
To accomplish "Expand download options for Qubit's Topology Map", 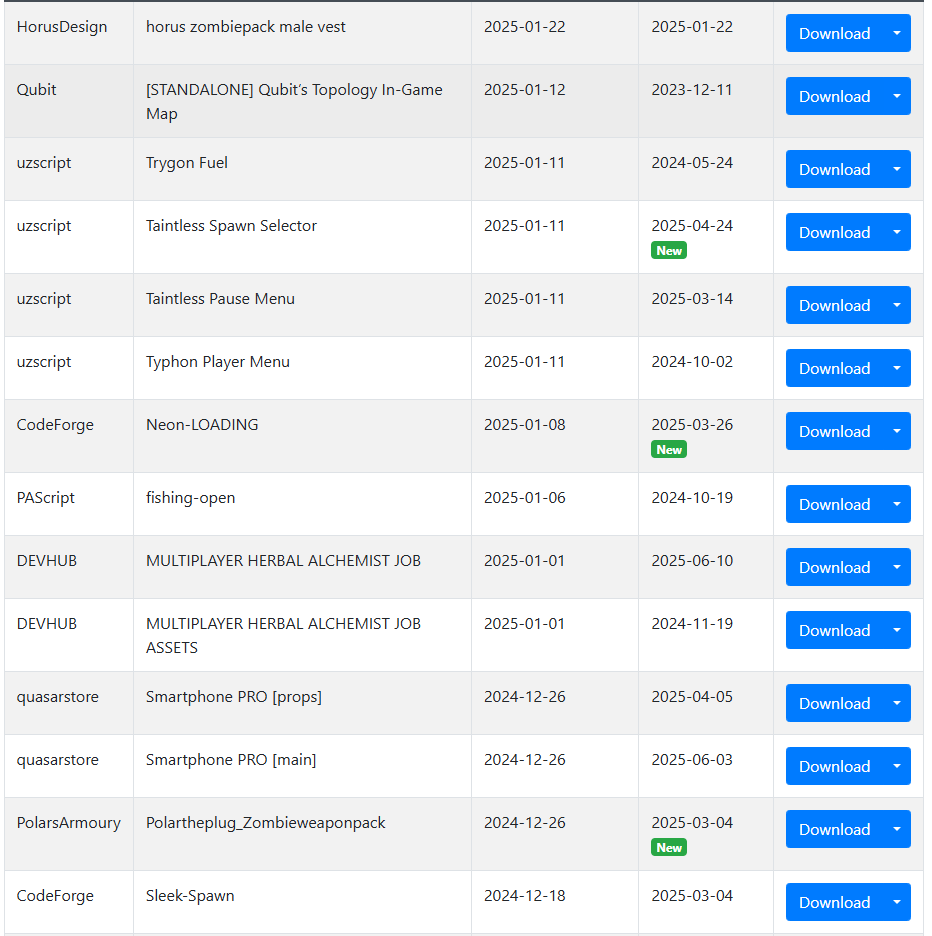I will point(897,96).
